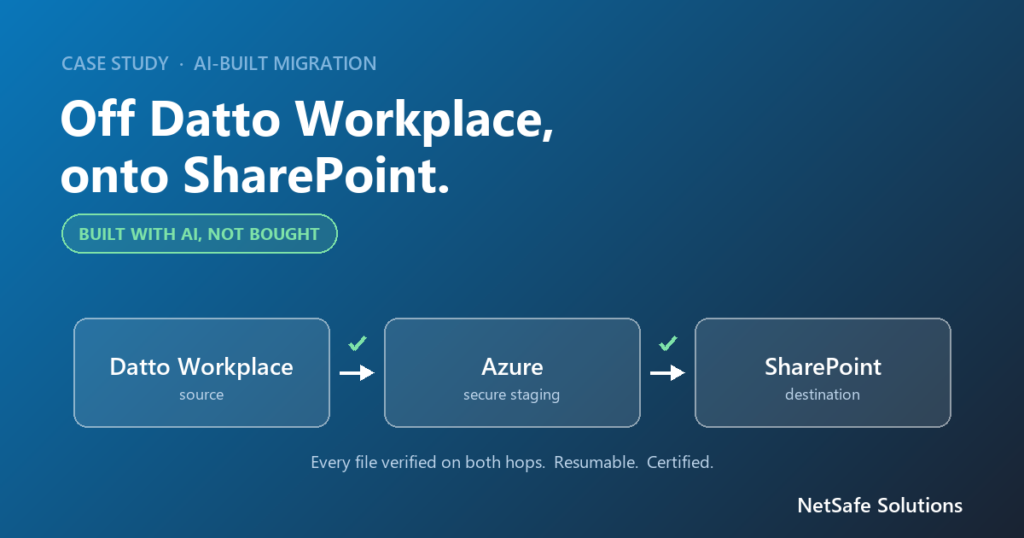Select the Datto Workplace source box
1024x538 pixels.
[202, 373]
